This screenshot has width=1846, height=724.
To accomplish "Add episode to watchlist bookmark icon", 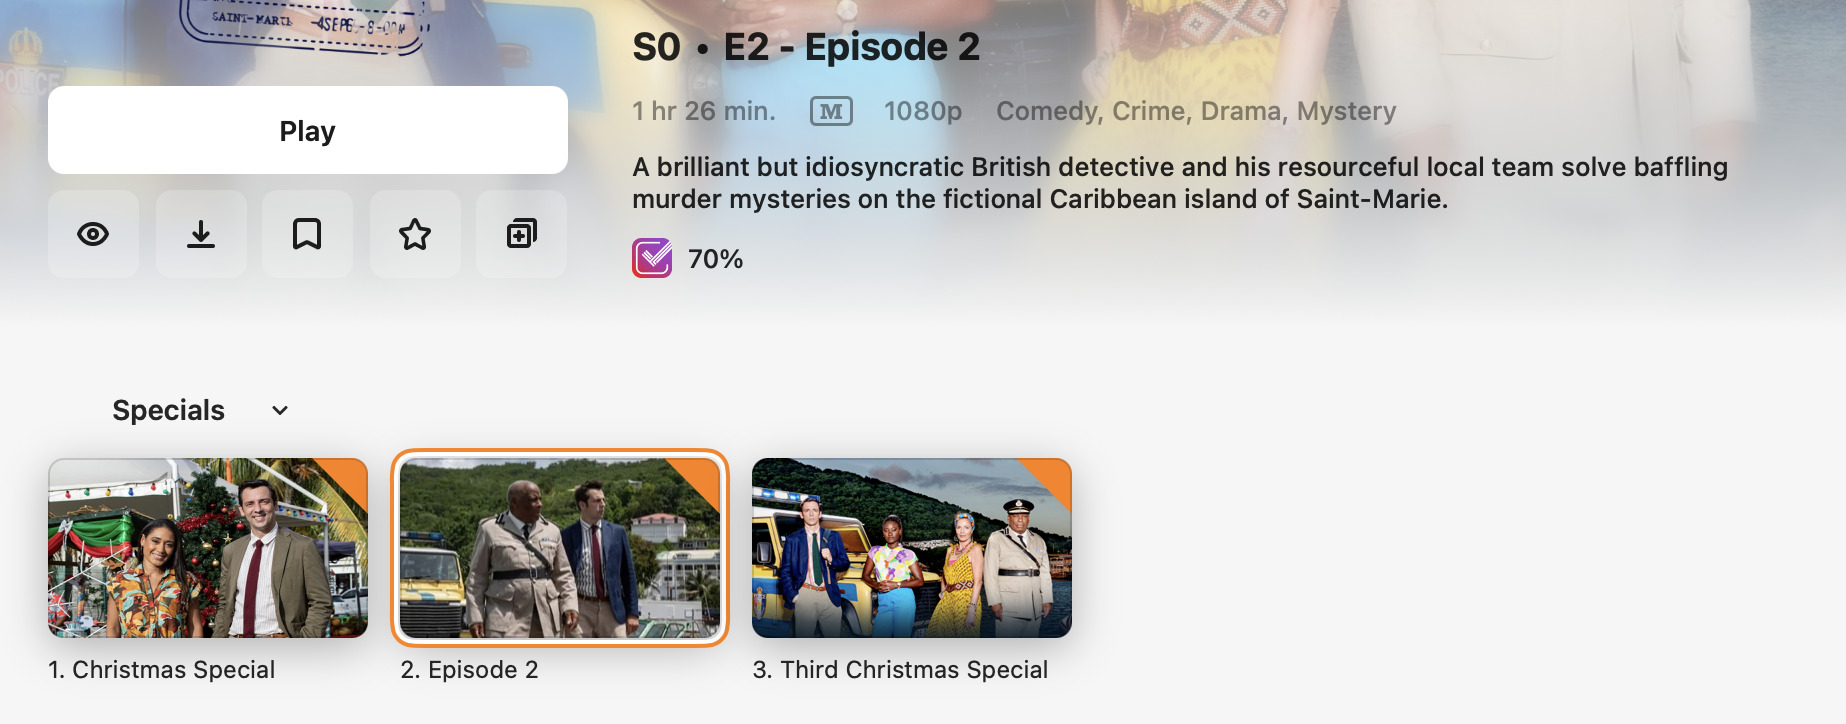I will (307, 234).
